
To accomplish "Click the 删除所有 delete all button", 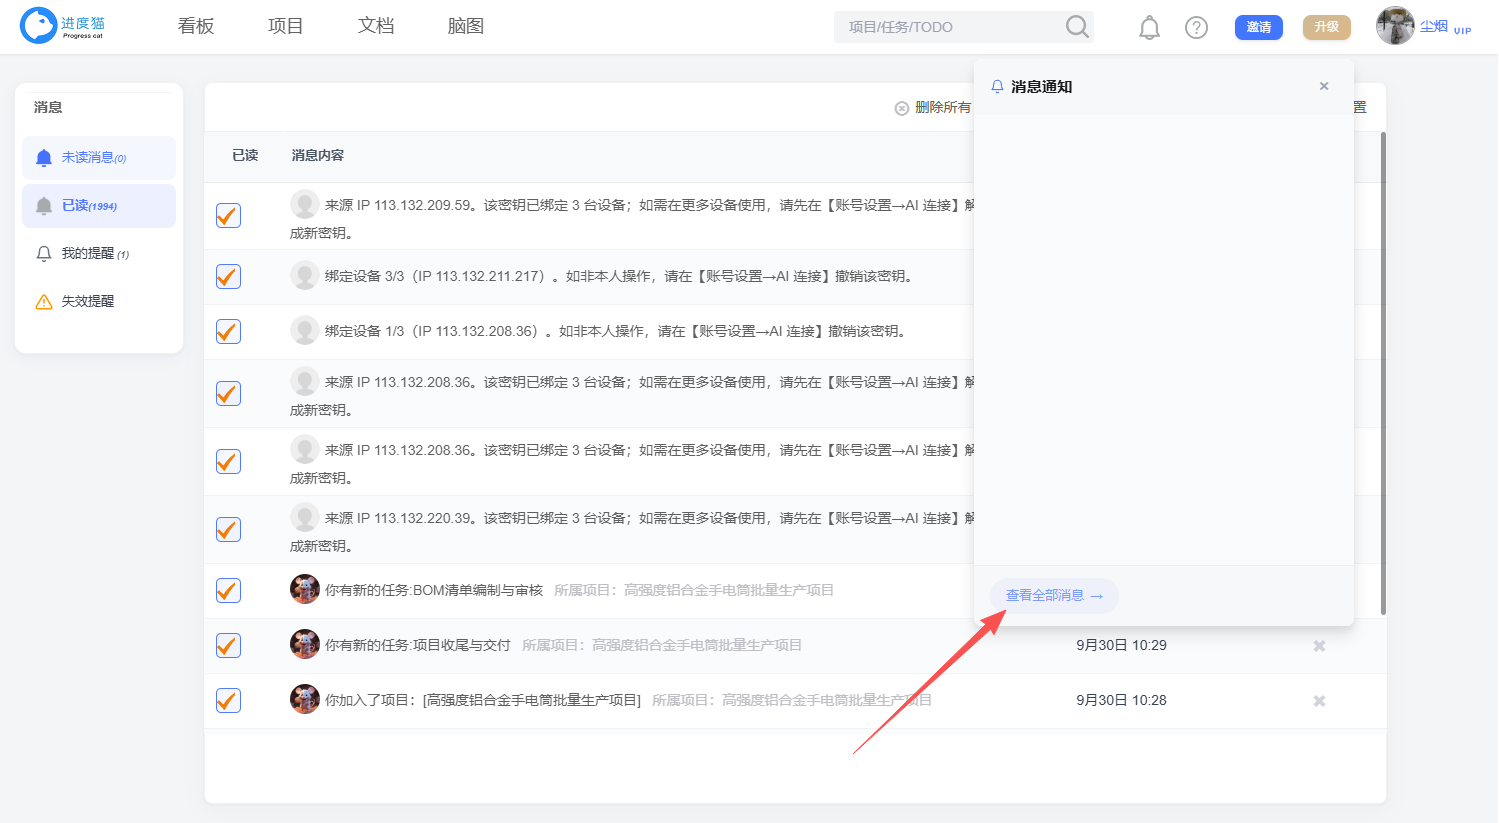I will (933, 107).
